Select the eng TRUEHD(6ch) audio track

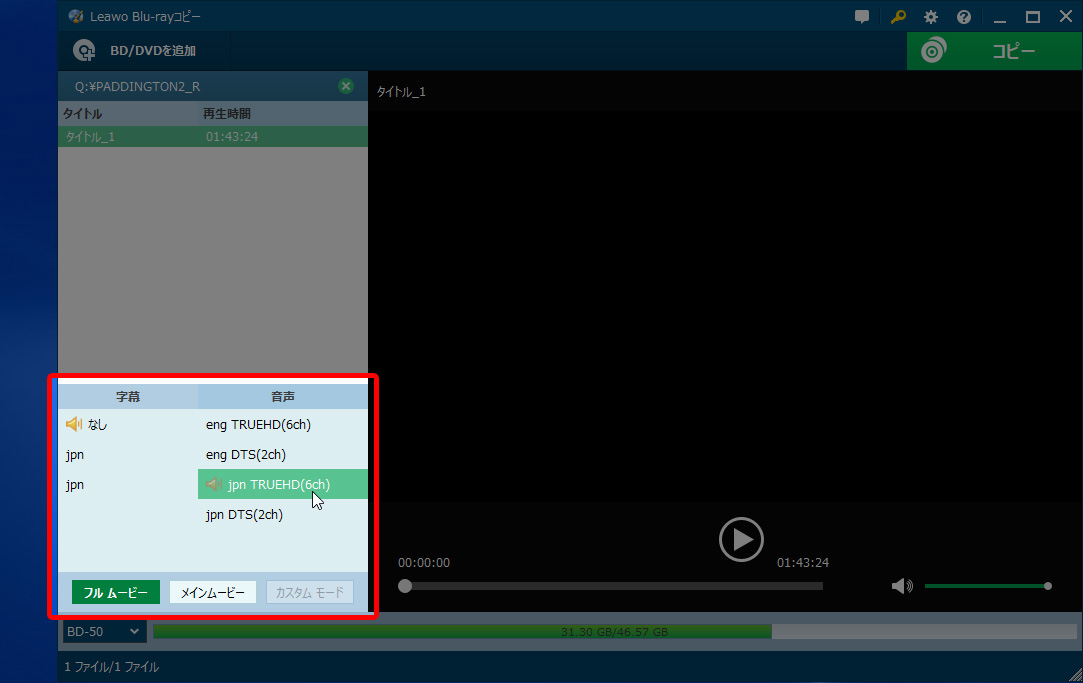(258, 425)
